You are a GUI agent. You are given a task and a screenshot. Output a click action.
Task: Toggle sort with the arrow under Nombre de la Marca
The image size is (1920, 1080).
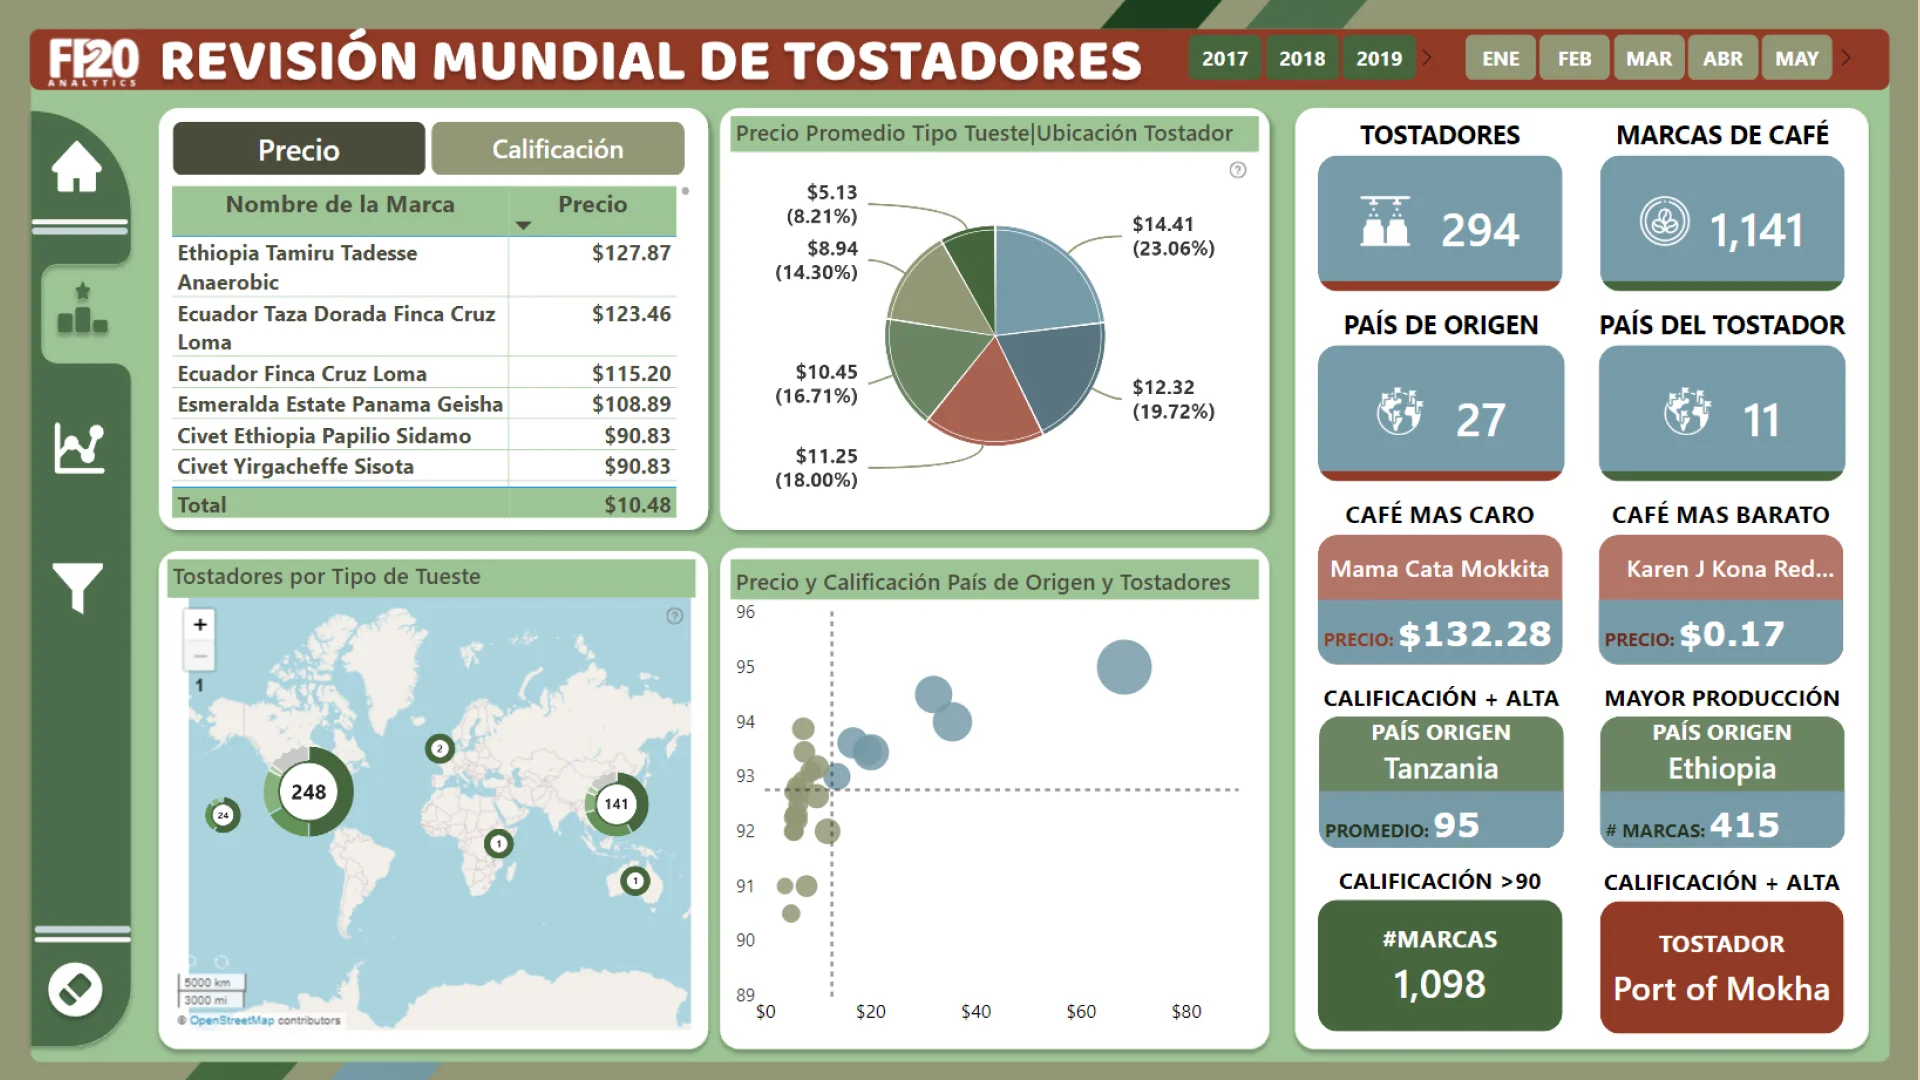click(x=523, y=226)
